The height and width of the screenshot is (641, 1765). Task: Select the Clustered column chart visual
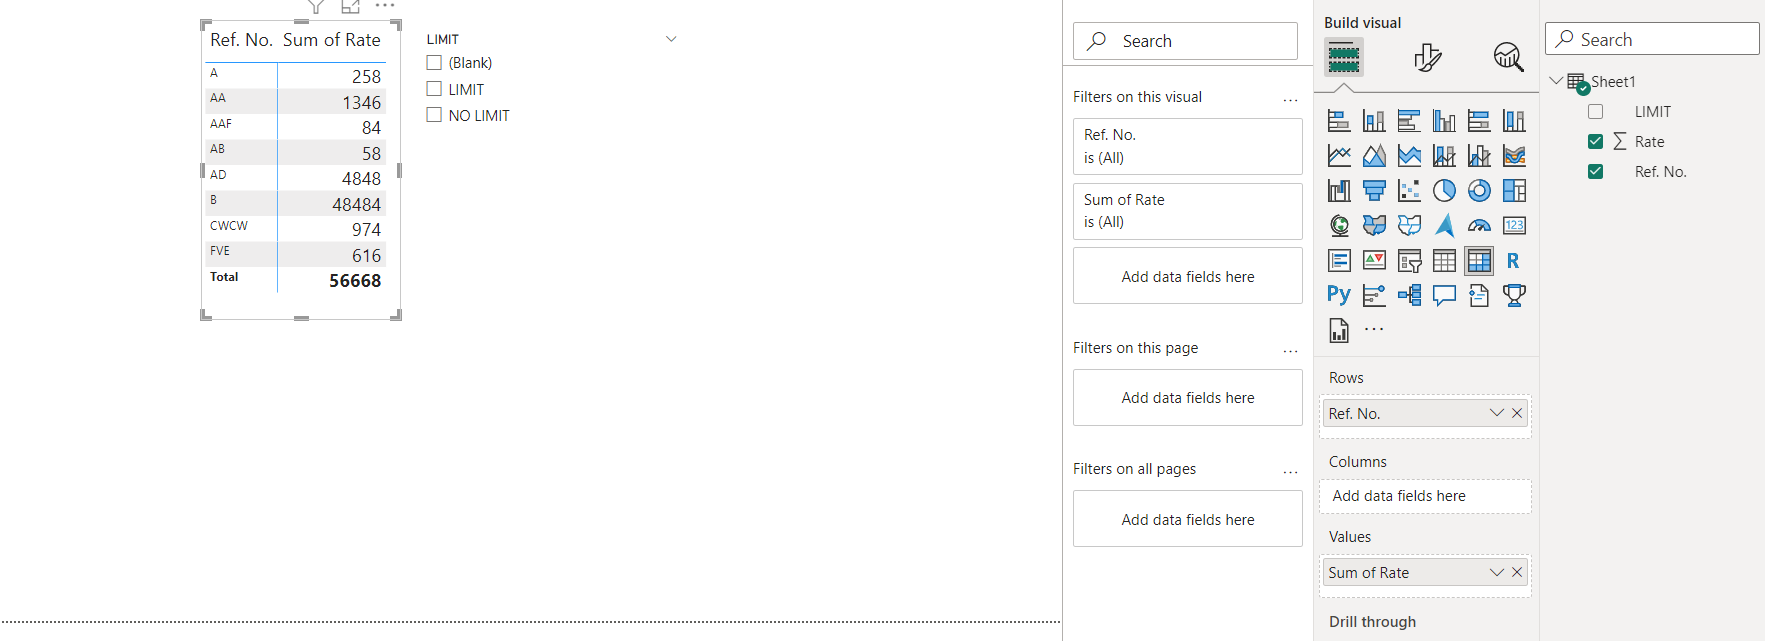(x=1444, y=121)
